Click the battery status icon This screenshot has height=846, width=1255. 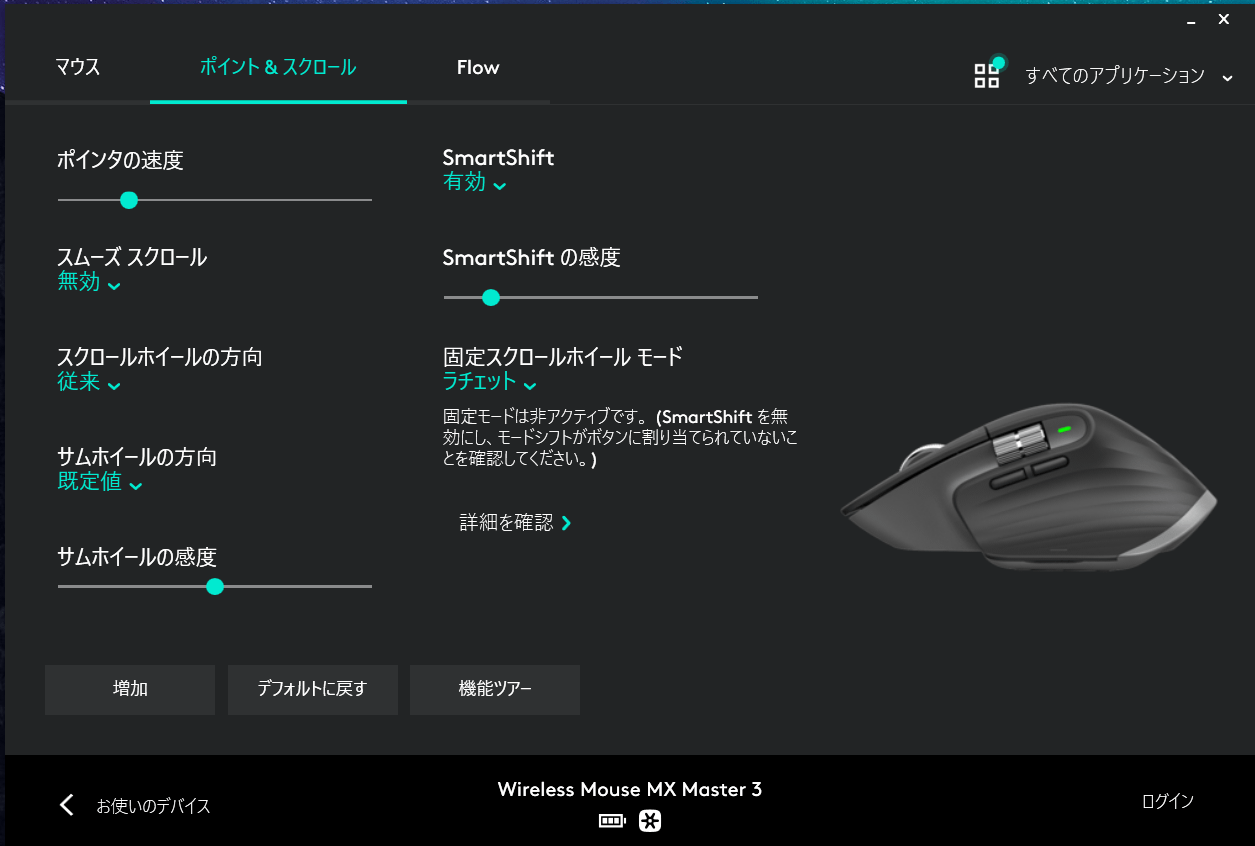612,822
